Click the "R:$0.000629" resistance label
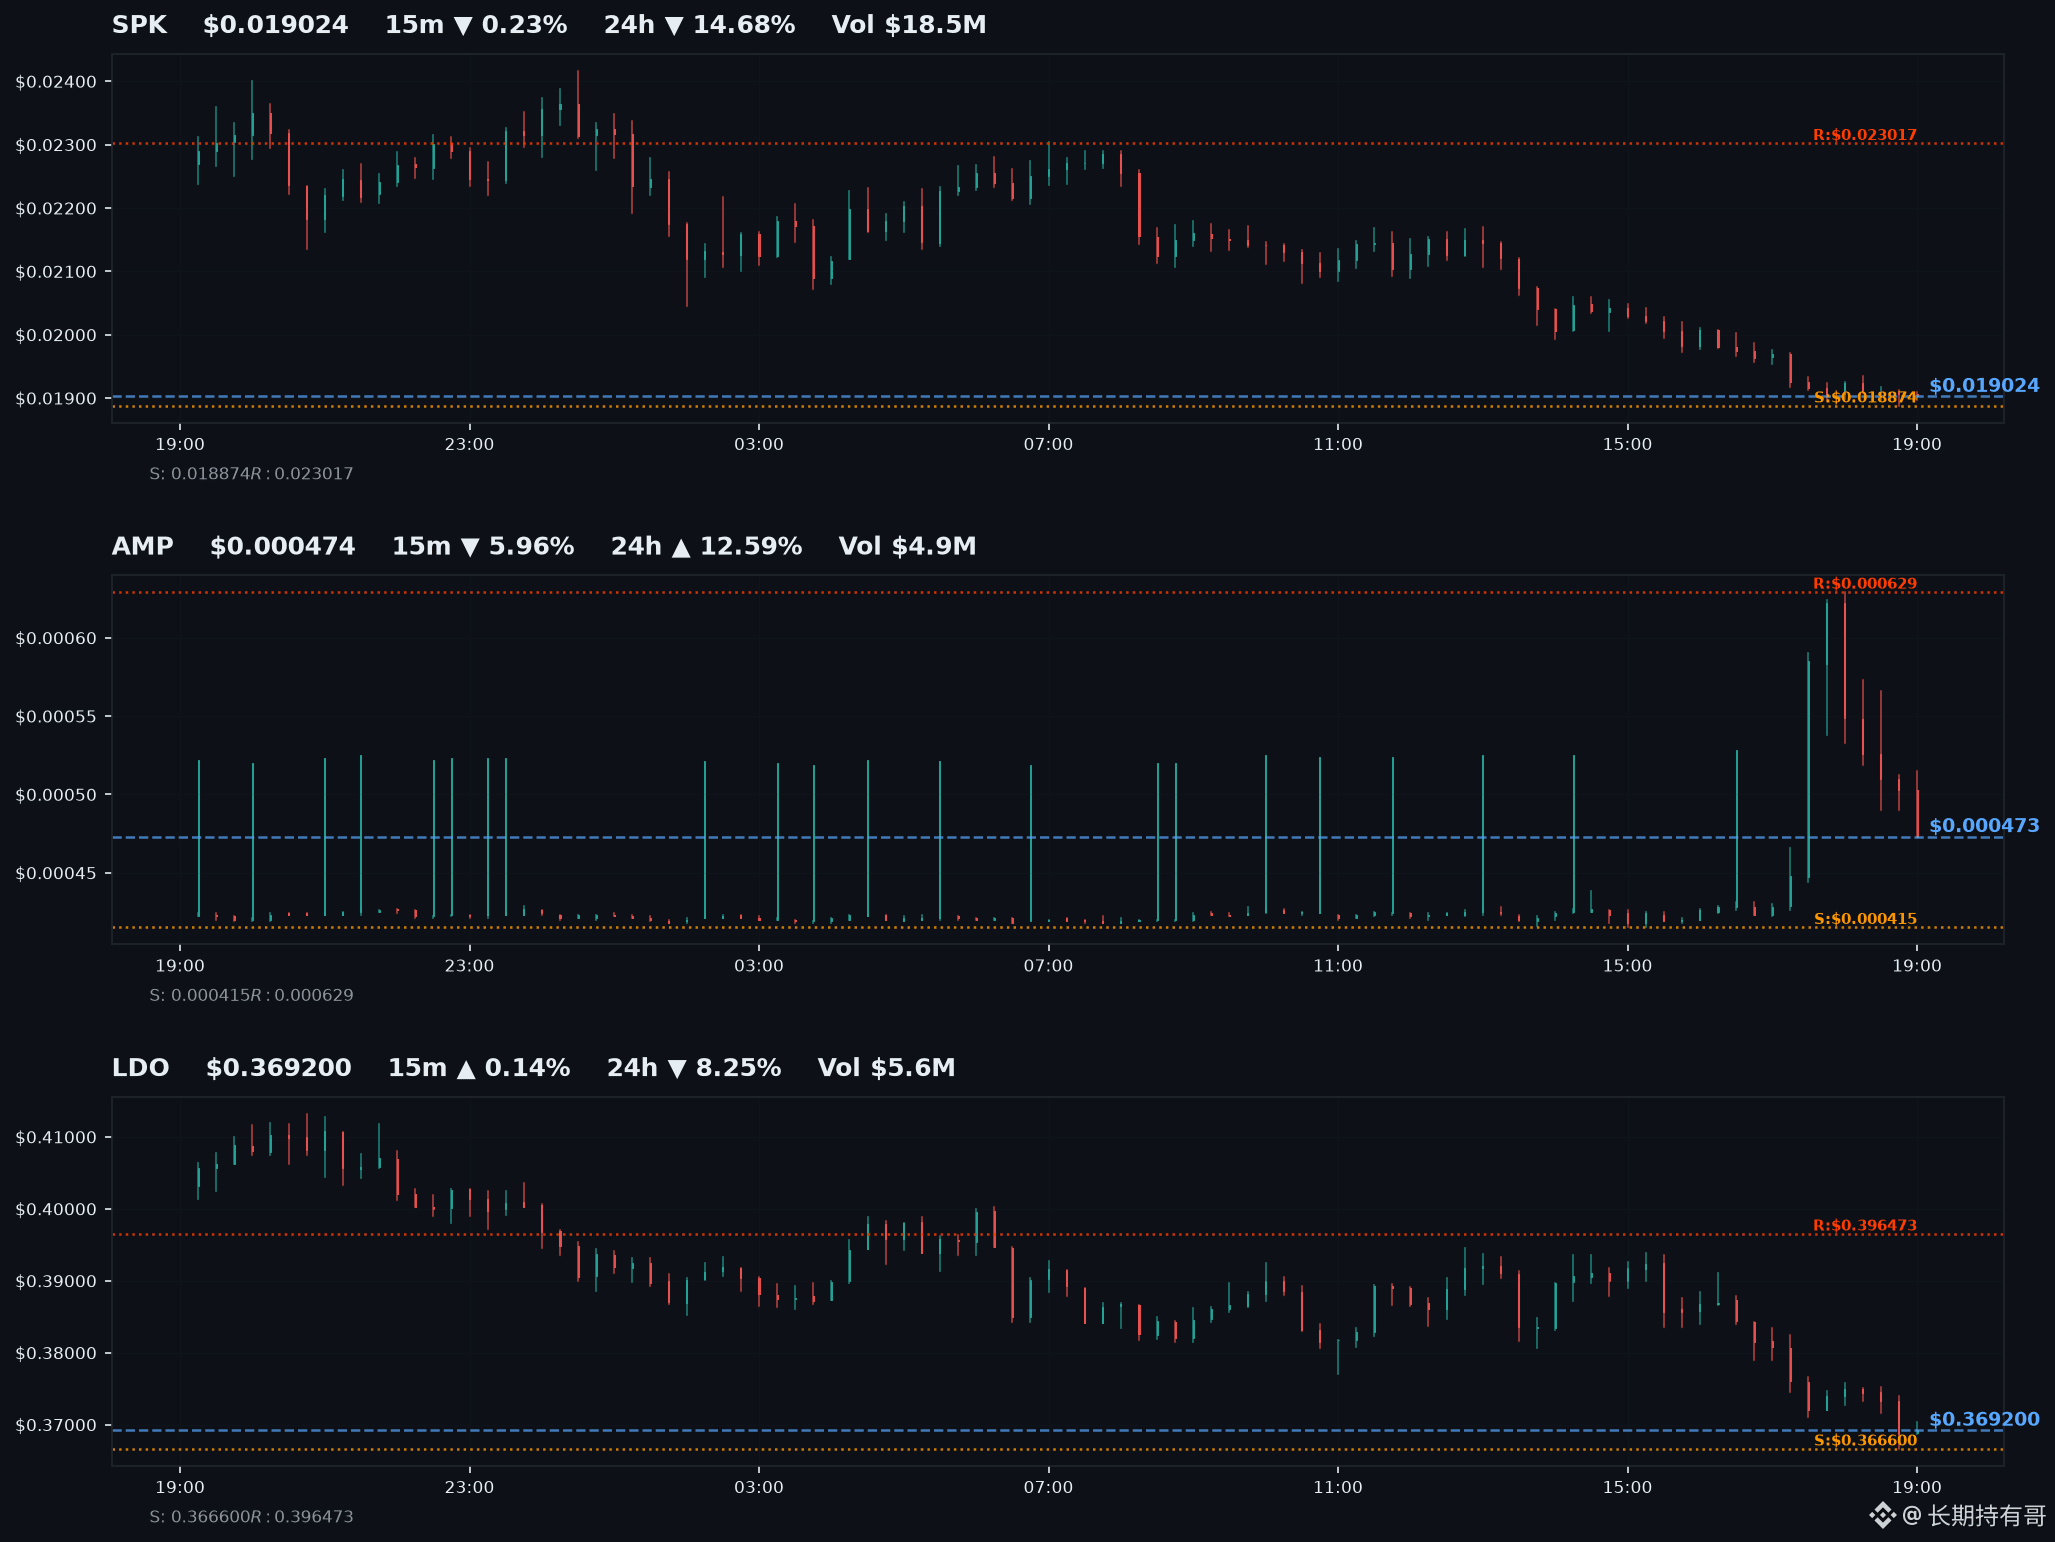Image resolution: width=2055 pixels, height=1542 pixels. click(x=1865, y=584)
